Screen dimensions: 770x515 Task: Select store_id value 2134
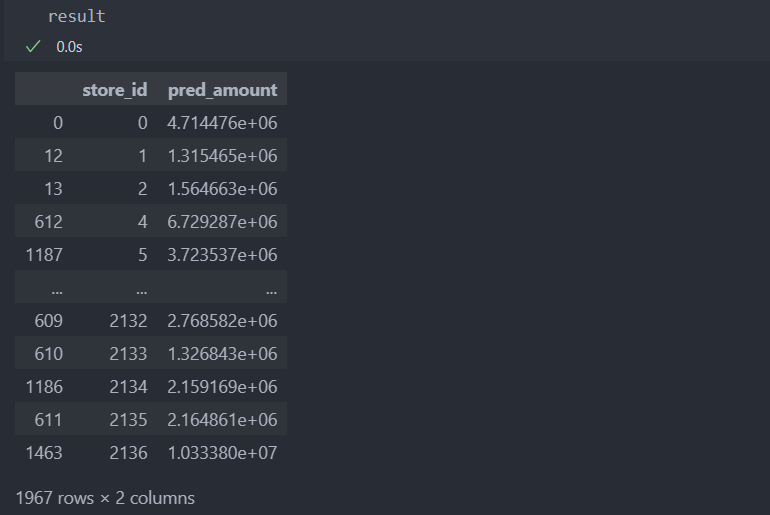click(128, 387)
